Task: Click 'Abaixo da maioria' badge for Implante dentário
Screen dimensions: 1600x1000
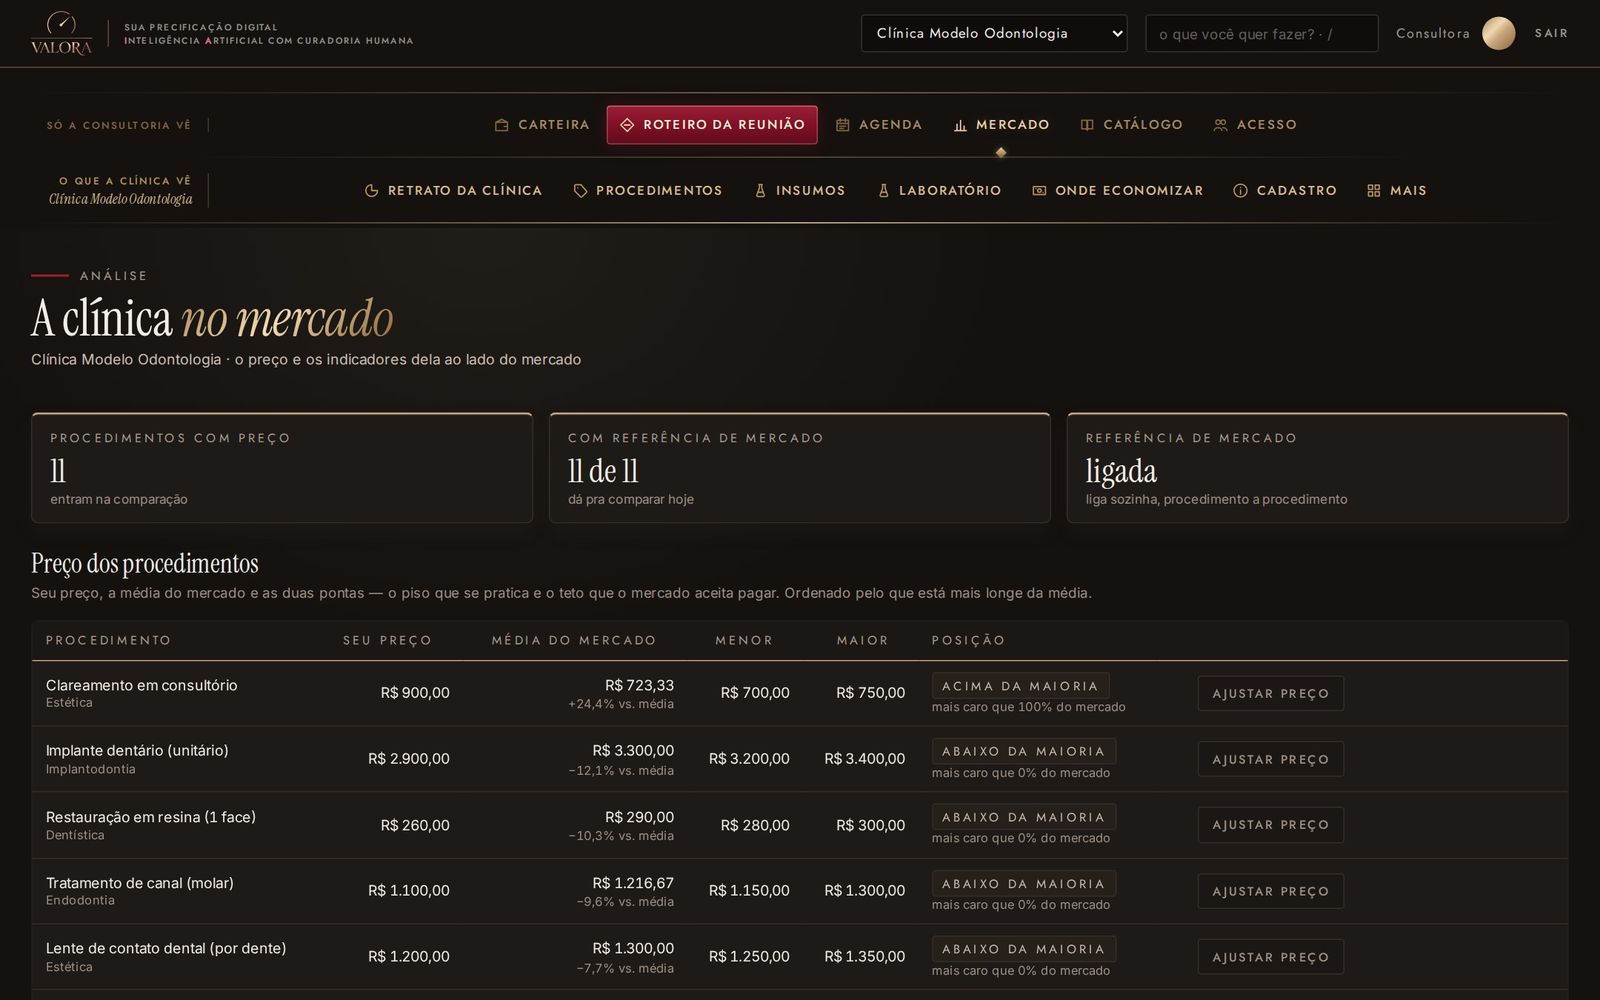Action: coord(1024,751)
